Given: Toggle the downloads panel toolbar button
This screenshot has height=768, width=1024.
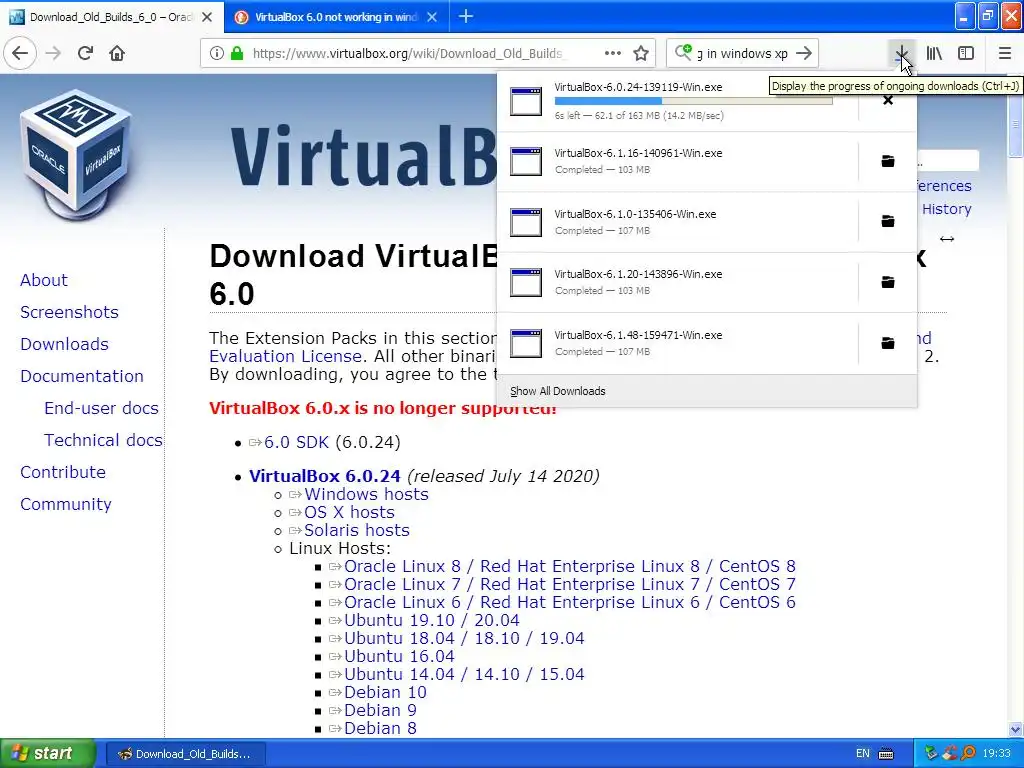Looking at the screenshot, I should point(901,53).
